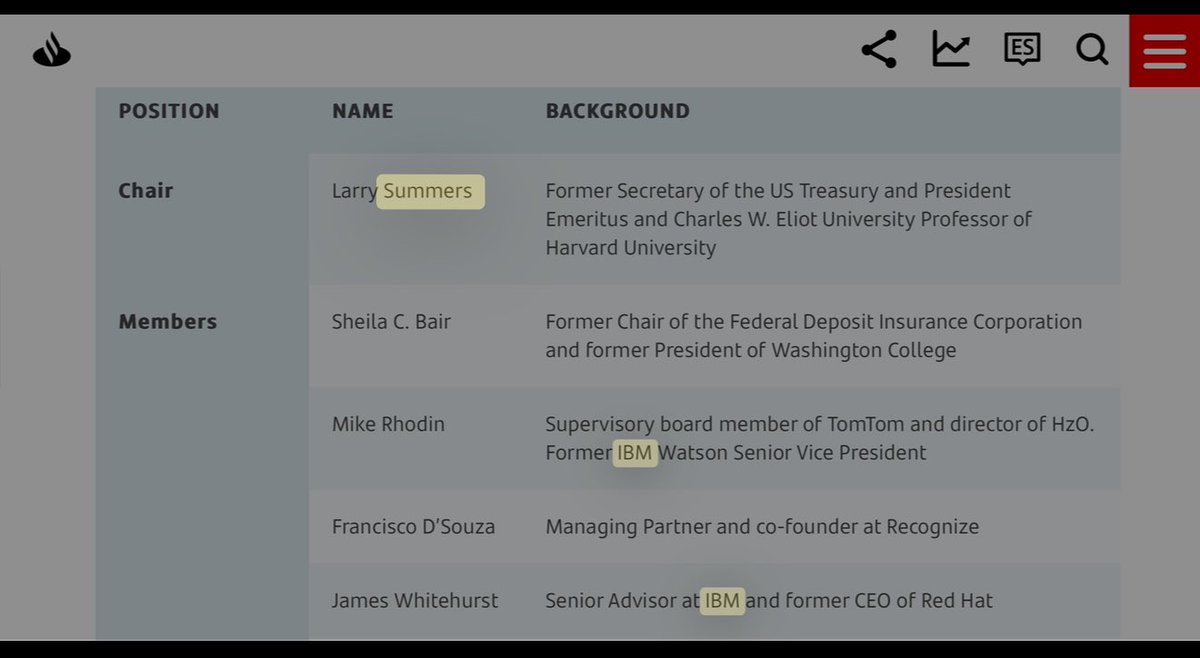Open the red hamburger menu
Image resolution: width=1200 pixels, height=658 pixels.
point(1164,51)
